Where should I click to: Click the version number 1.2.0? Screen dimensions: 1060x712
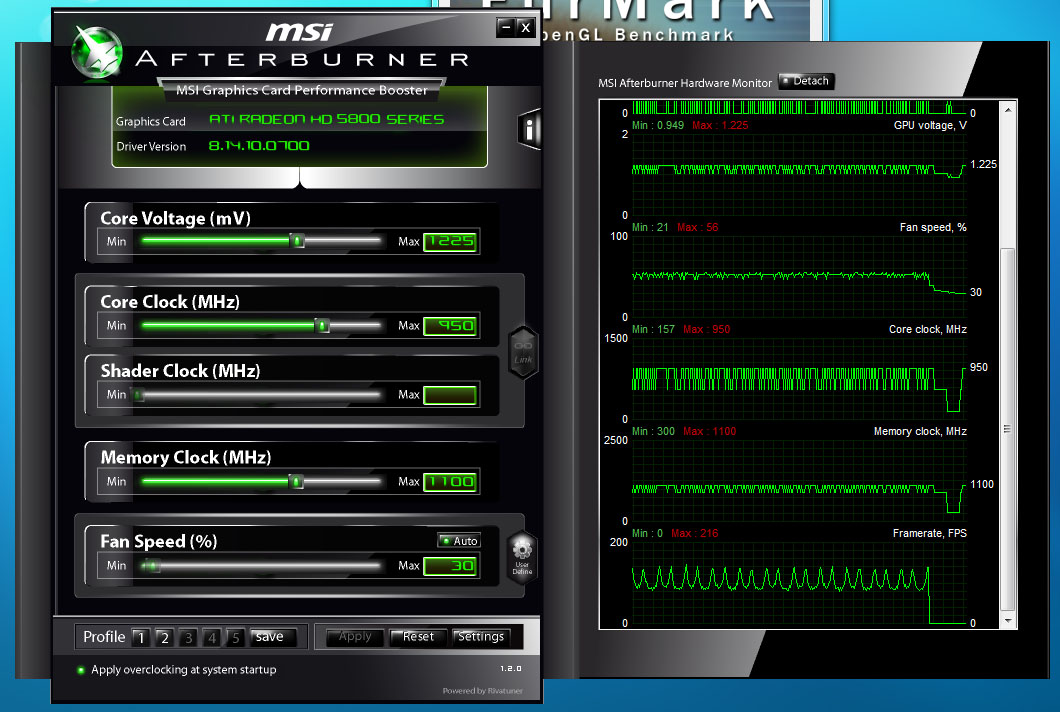511,669
